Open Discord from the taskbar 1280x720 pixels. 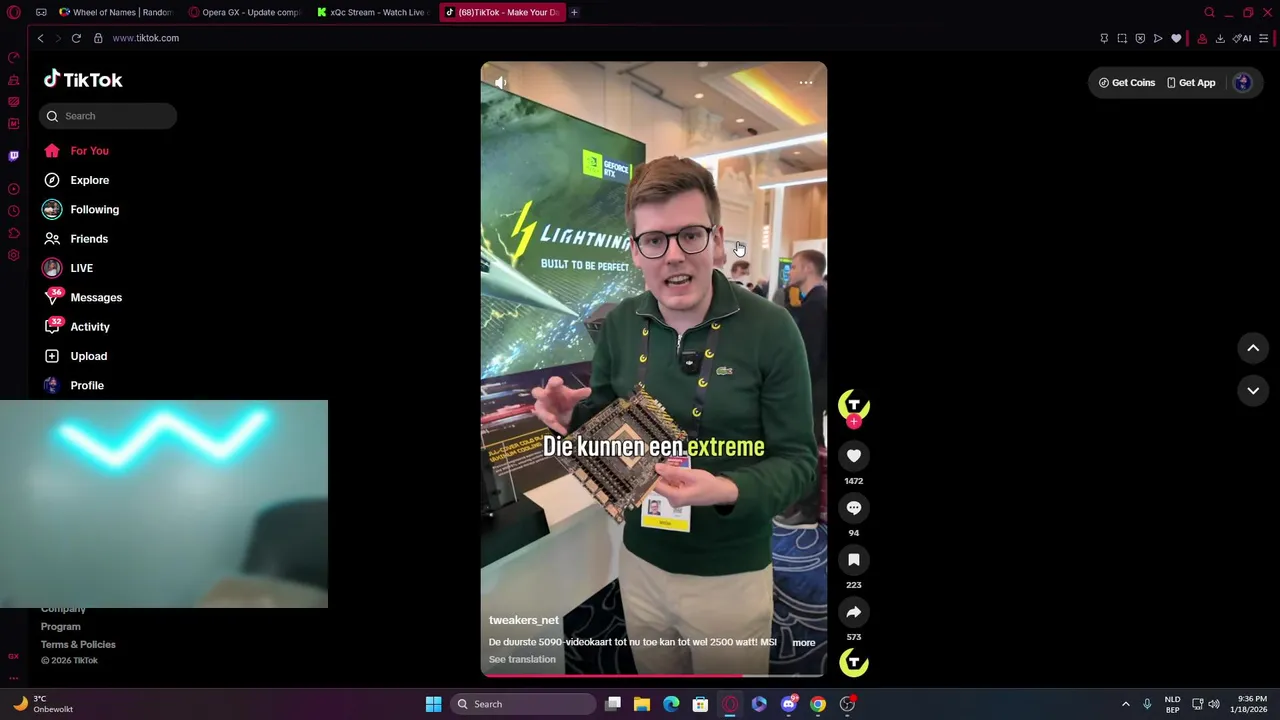pyautogui.click(x=789, y=704)
